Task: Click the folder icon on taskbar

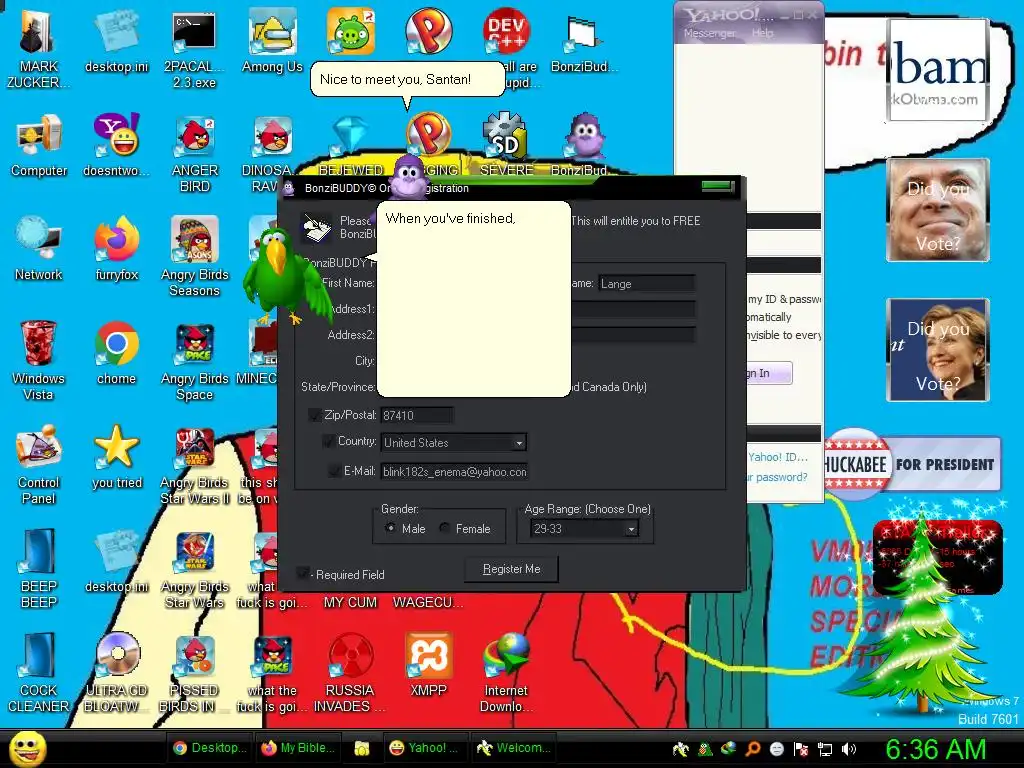Action: 362,748
